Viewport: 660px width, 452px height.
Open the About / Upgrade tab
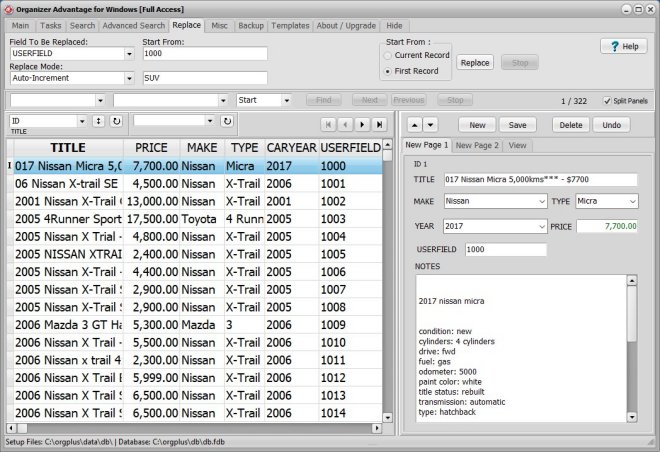(346, 26)
